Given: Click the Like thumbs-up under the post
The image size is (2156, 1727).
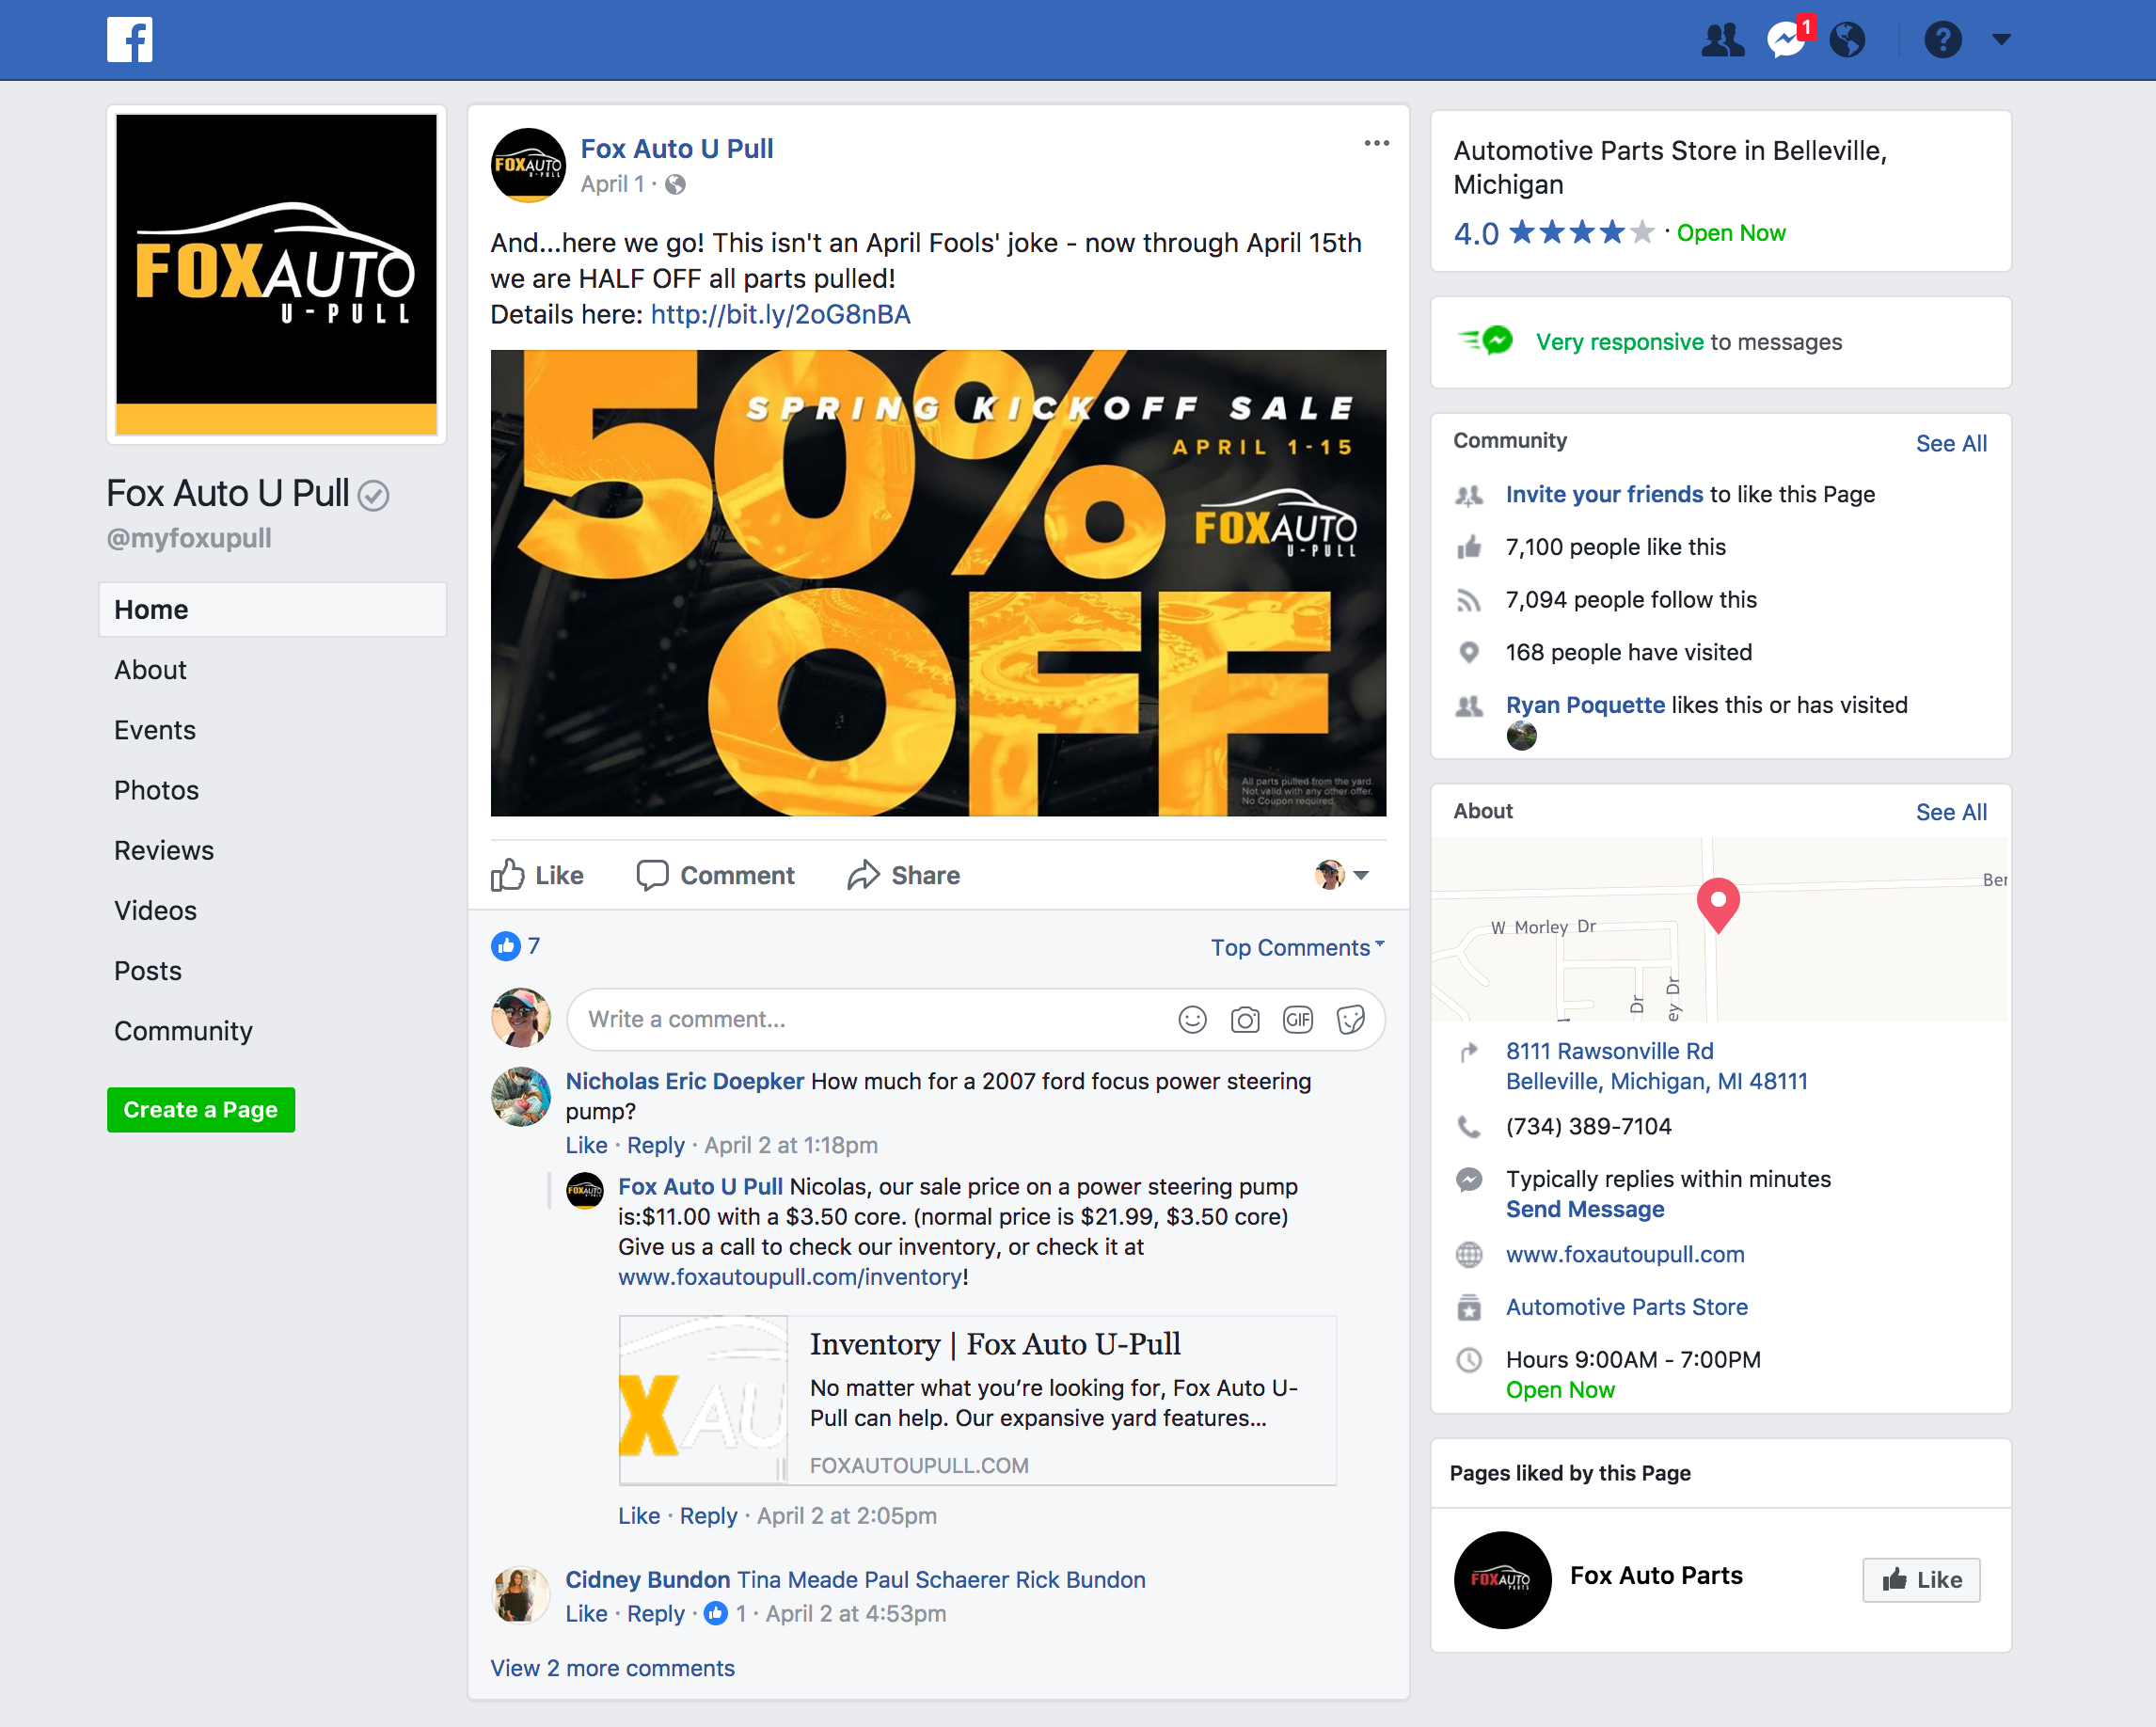Looking at the screenshot, I should coord(537,875).
